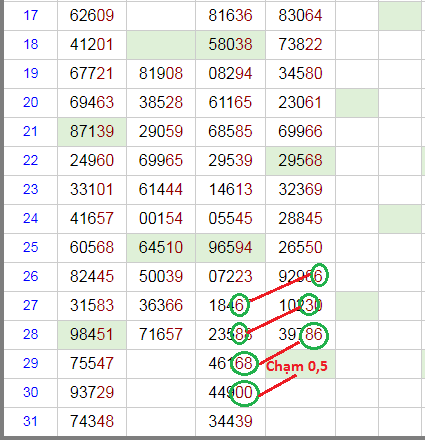This screenshot has width=425, height=440.
Task: Click cell containing 73822
Action: point(300,44)
